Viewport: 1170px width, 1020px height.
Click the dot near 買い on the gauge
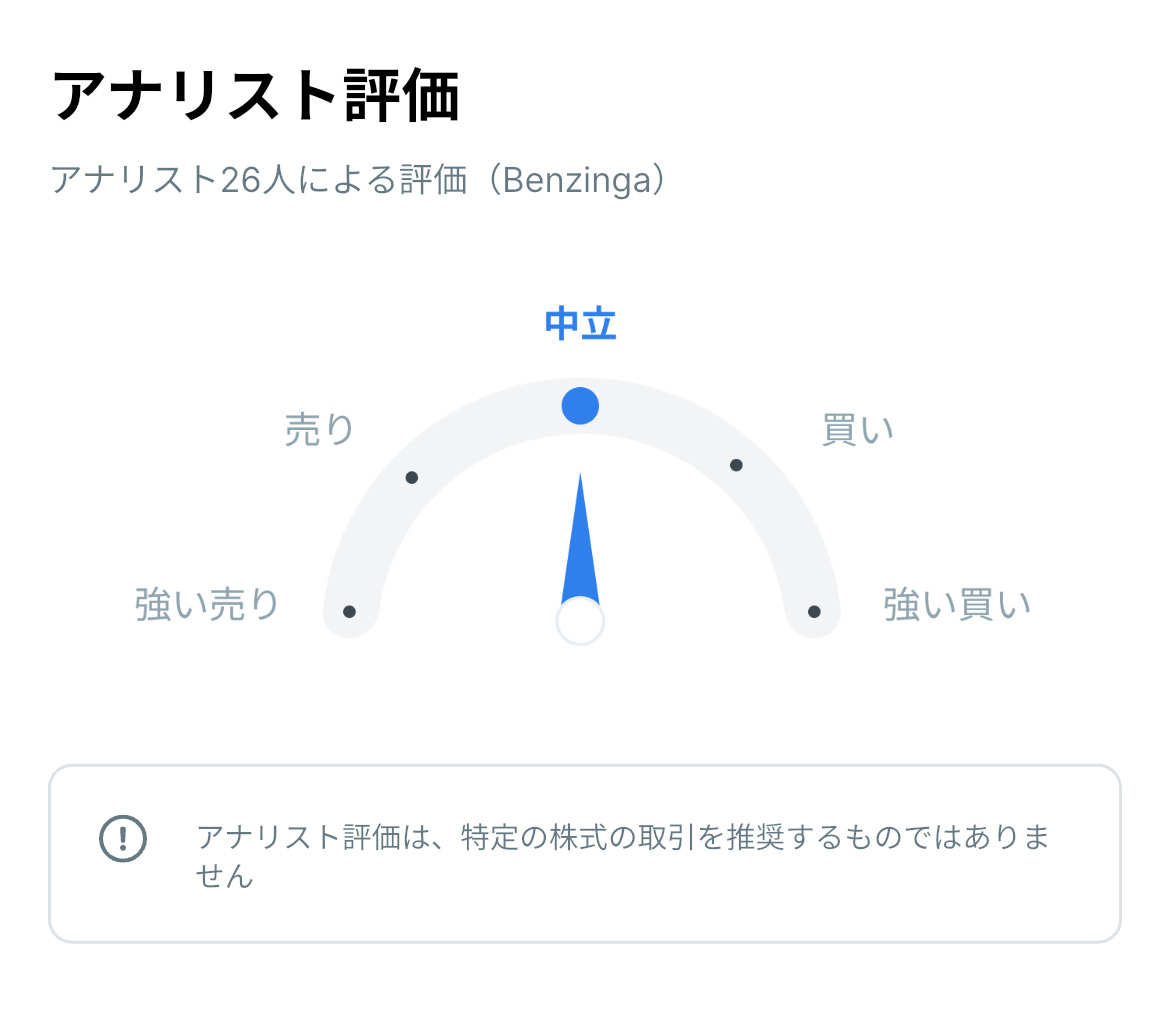pyautogui.click(x=737, y=463)
